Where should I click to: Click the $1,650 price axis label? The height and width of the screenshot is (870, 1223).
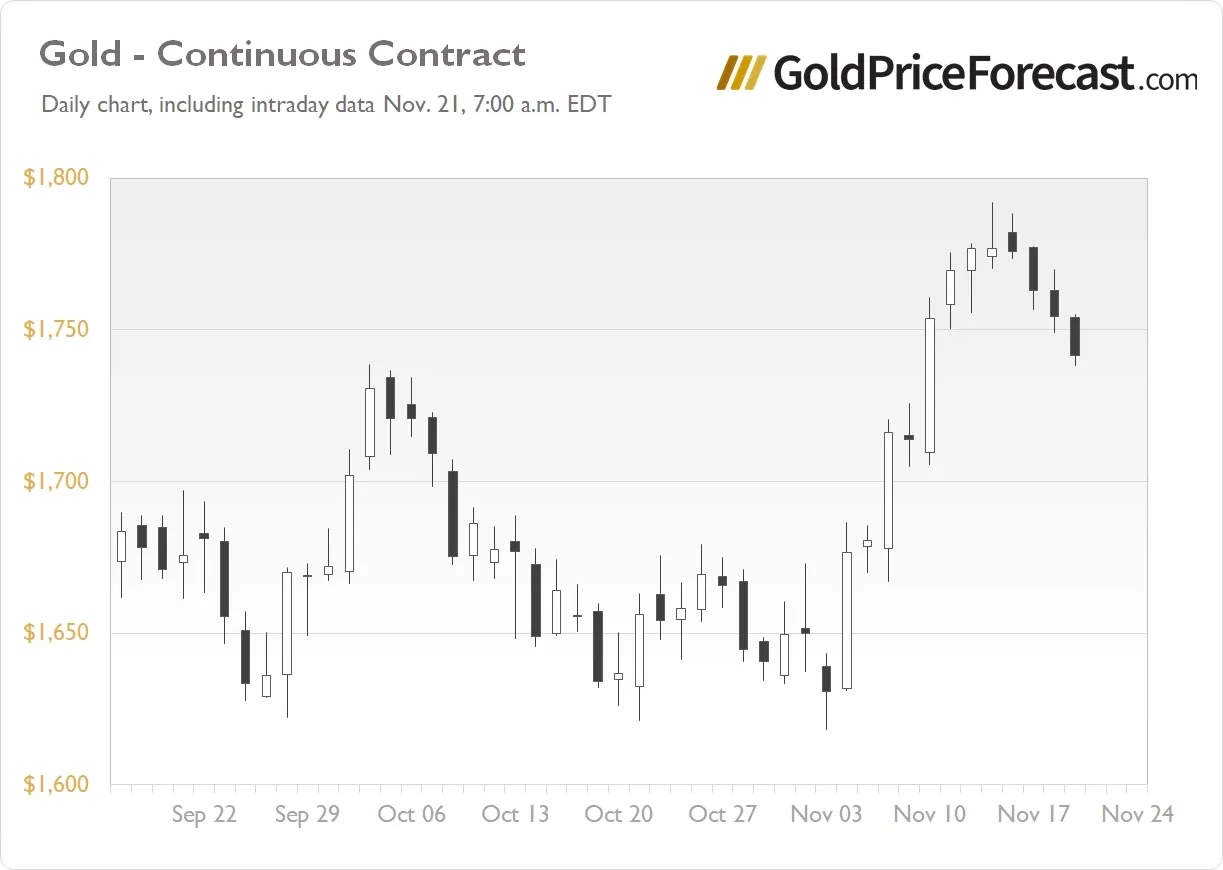56,634
